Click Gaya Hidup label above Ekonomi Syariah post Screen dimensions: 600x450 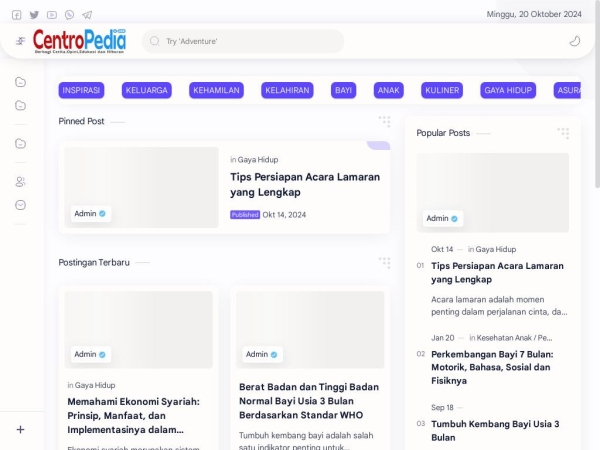point(95,385)
